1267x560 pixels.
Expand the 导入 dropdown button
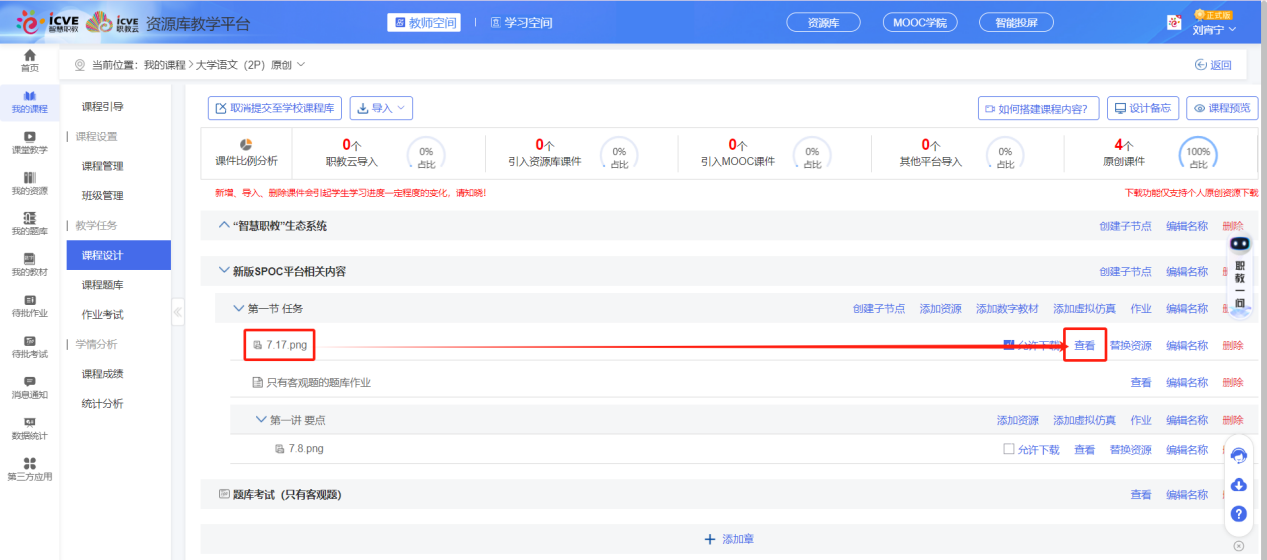point(381,108)
